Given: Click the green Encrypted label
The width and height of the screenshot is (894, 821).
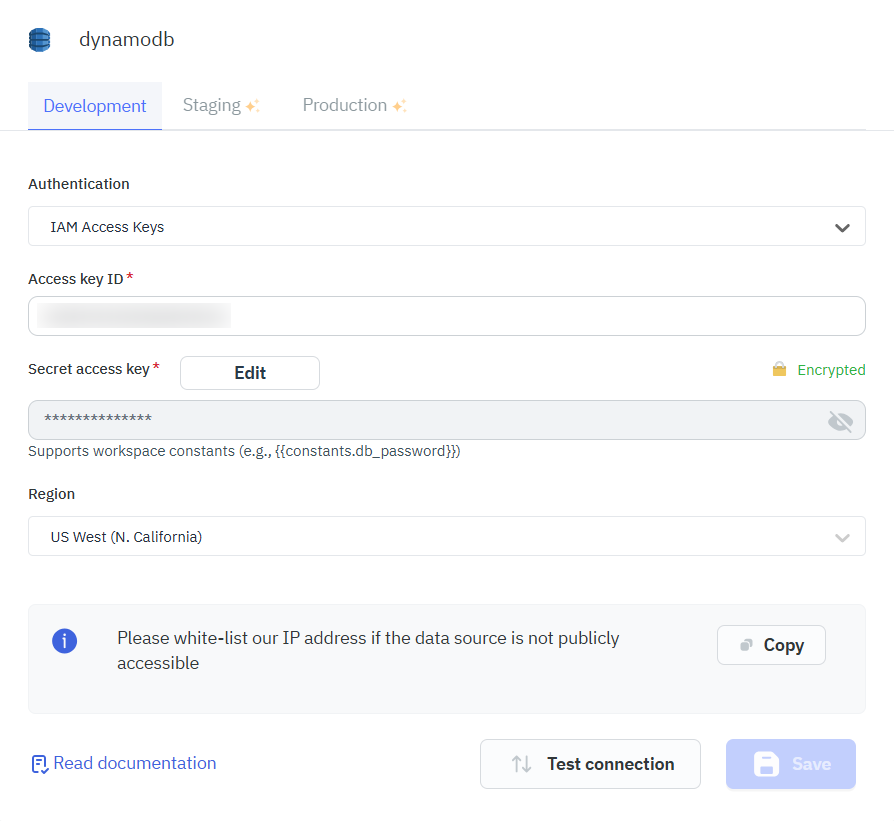Looking at the screenshot, I should coord(831,370).
